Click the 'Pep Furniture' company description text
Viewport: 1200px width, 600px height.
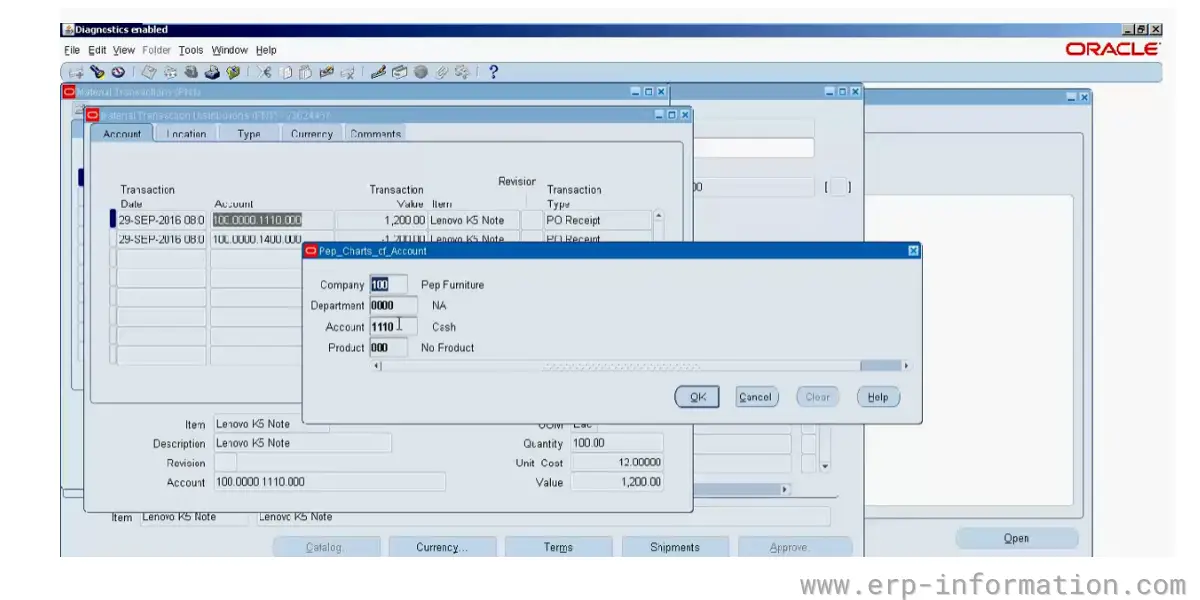(x=453, y=285)
